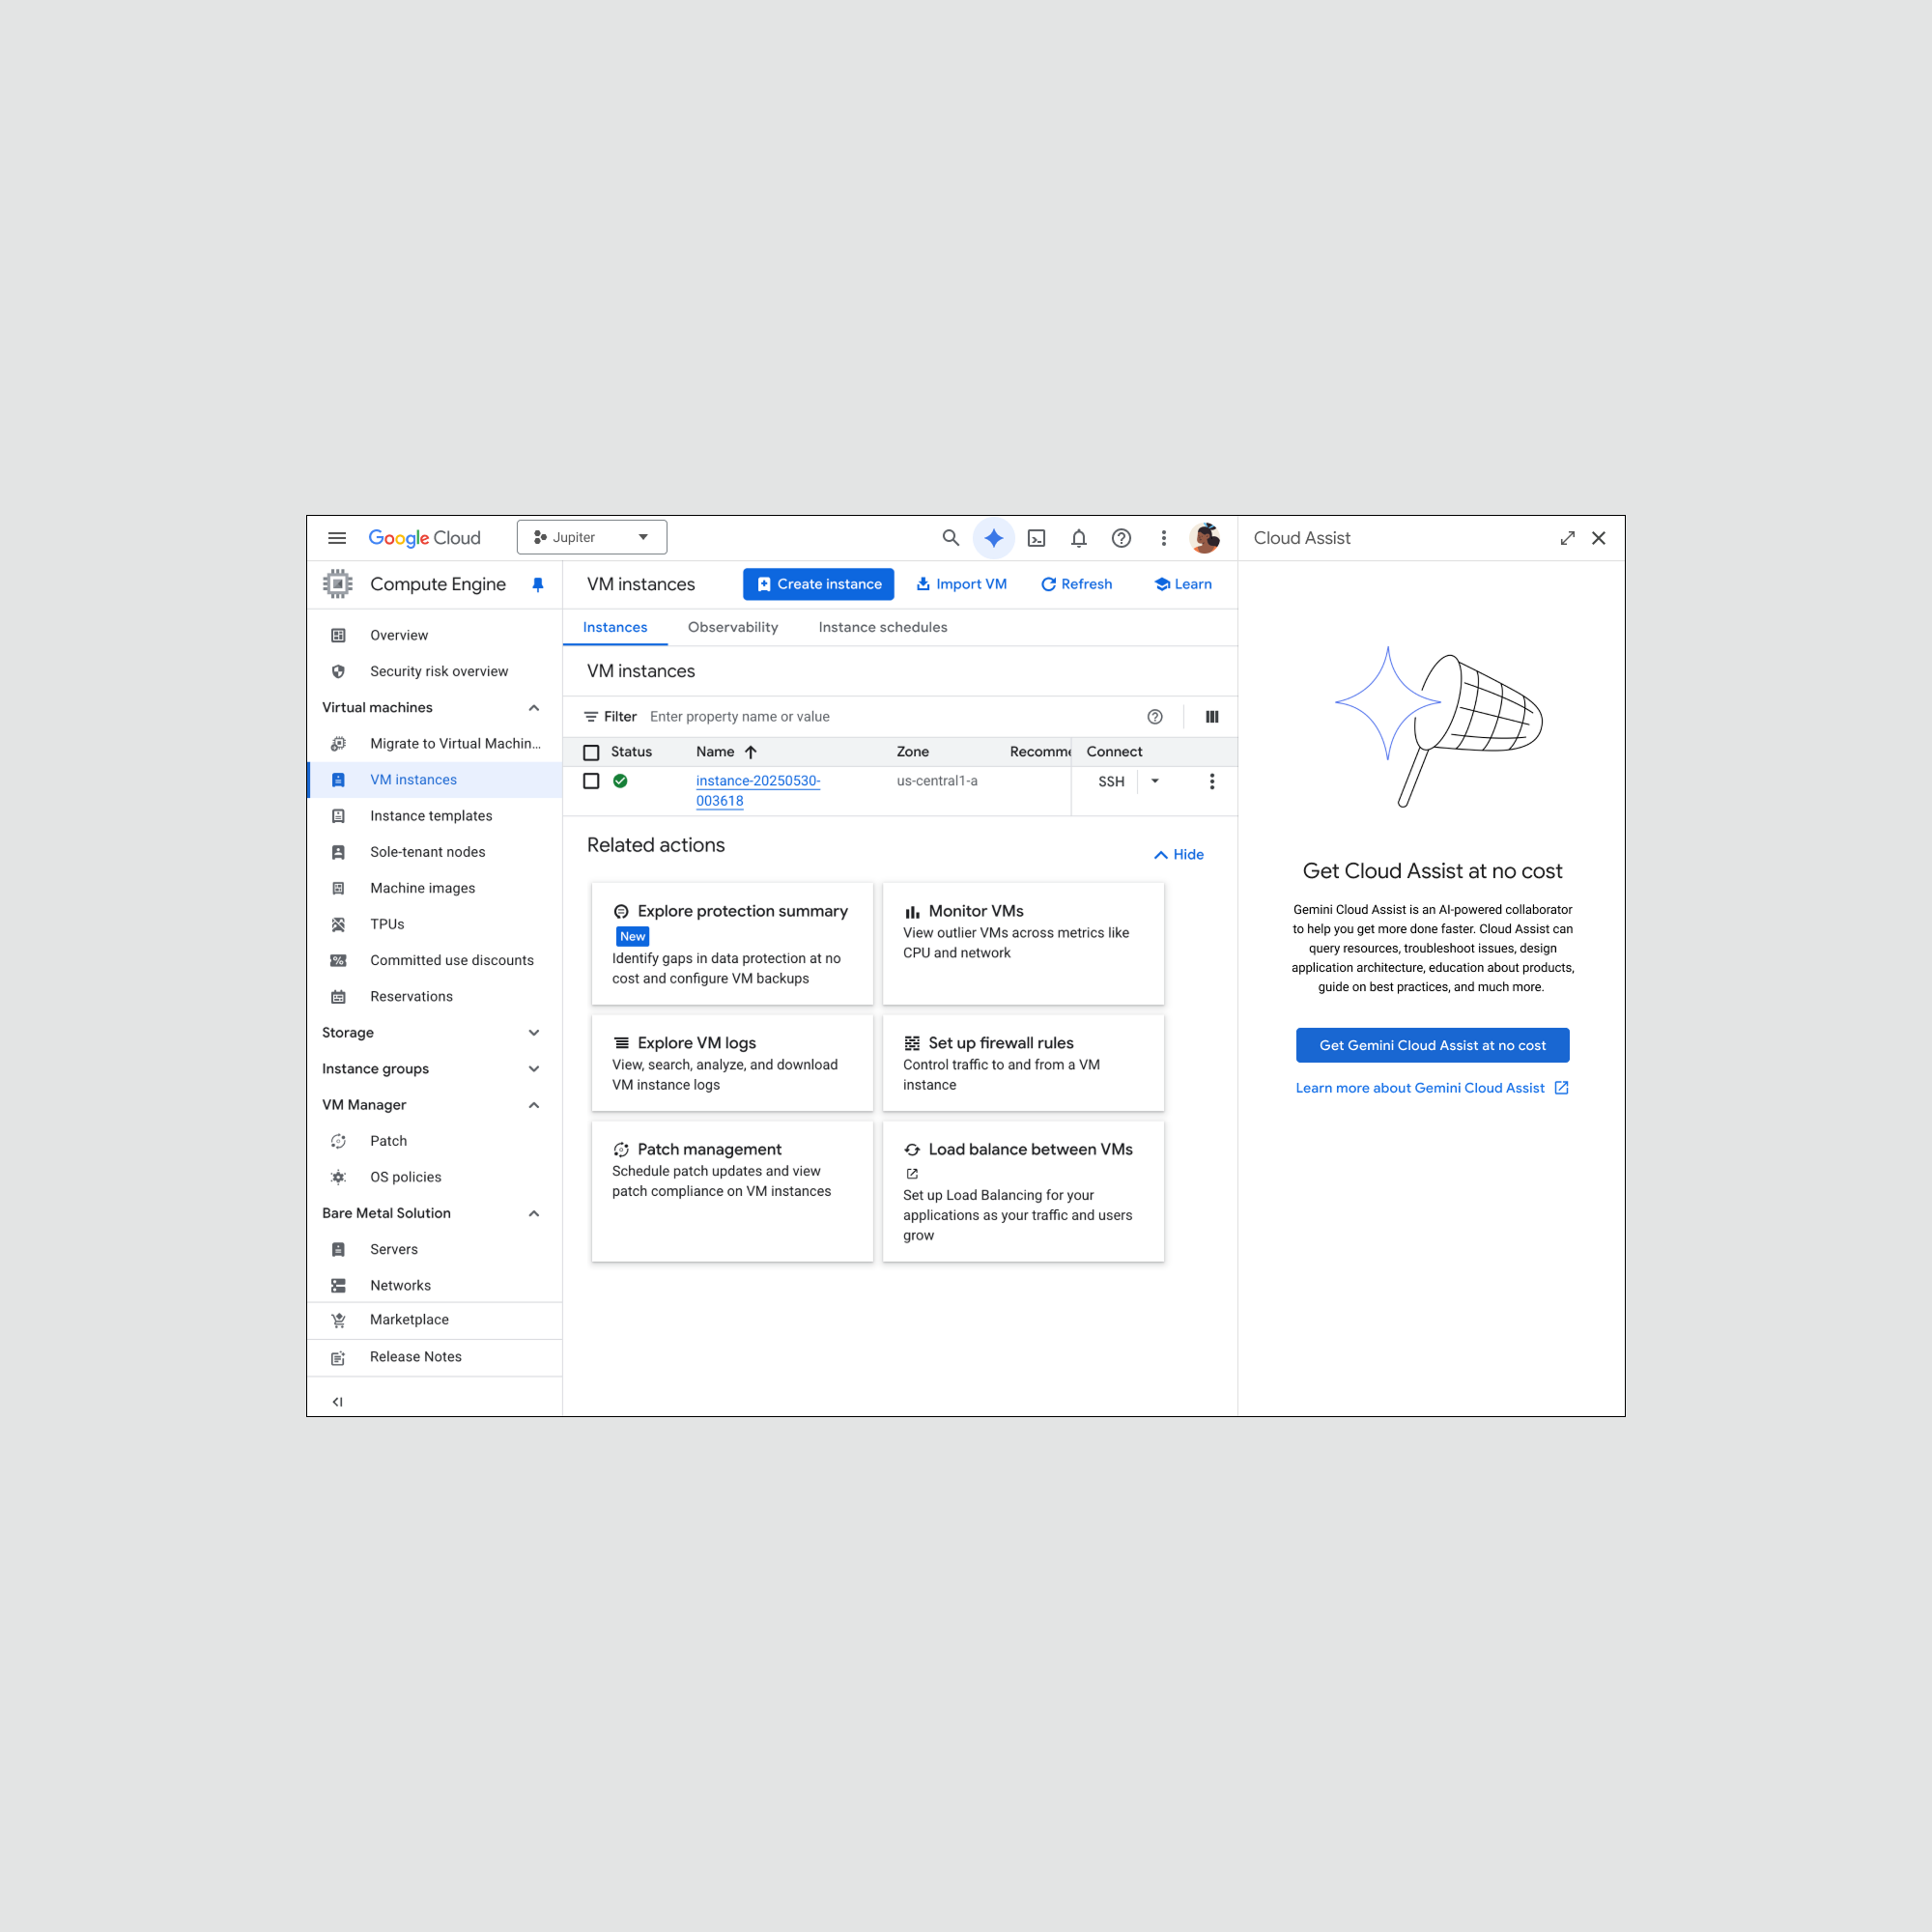Collapse the VM Manager section
Screen dimensions: 1932x1932
pos(534,1105)
